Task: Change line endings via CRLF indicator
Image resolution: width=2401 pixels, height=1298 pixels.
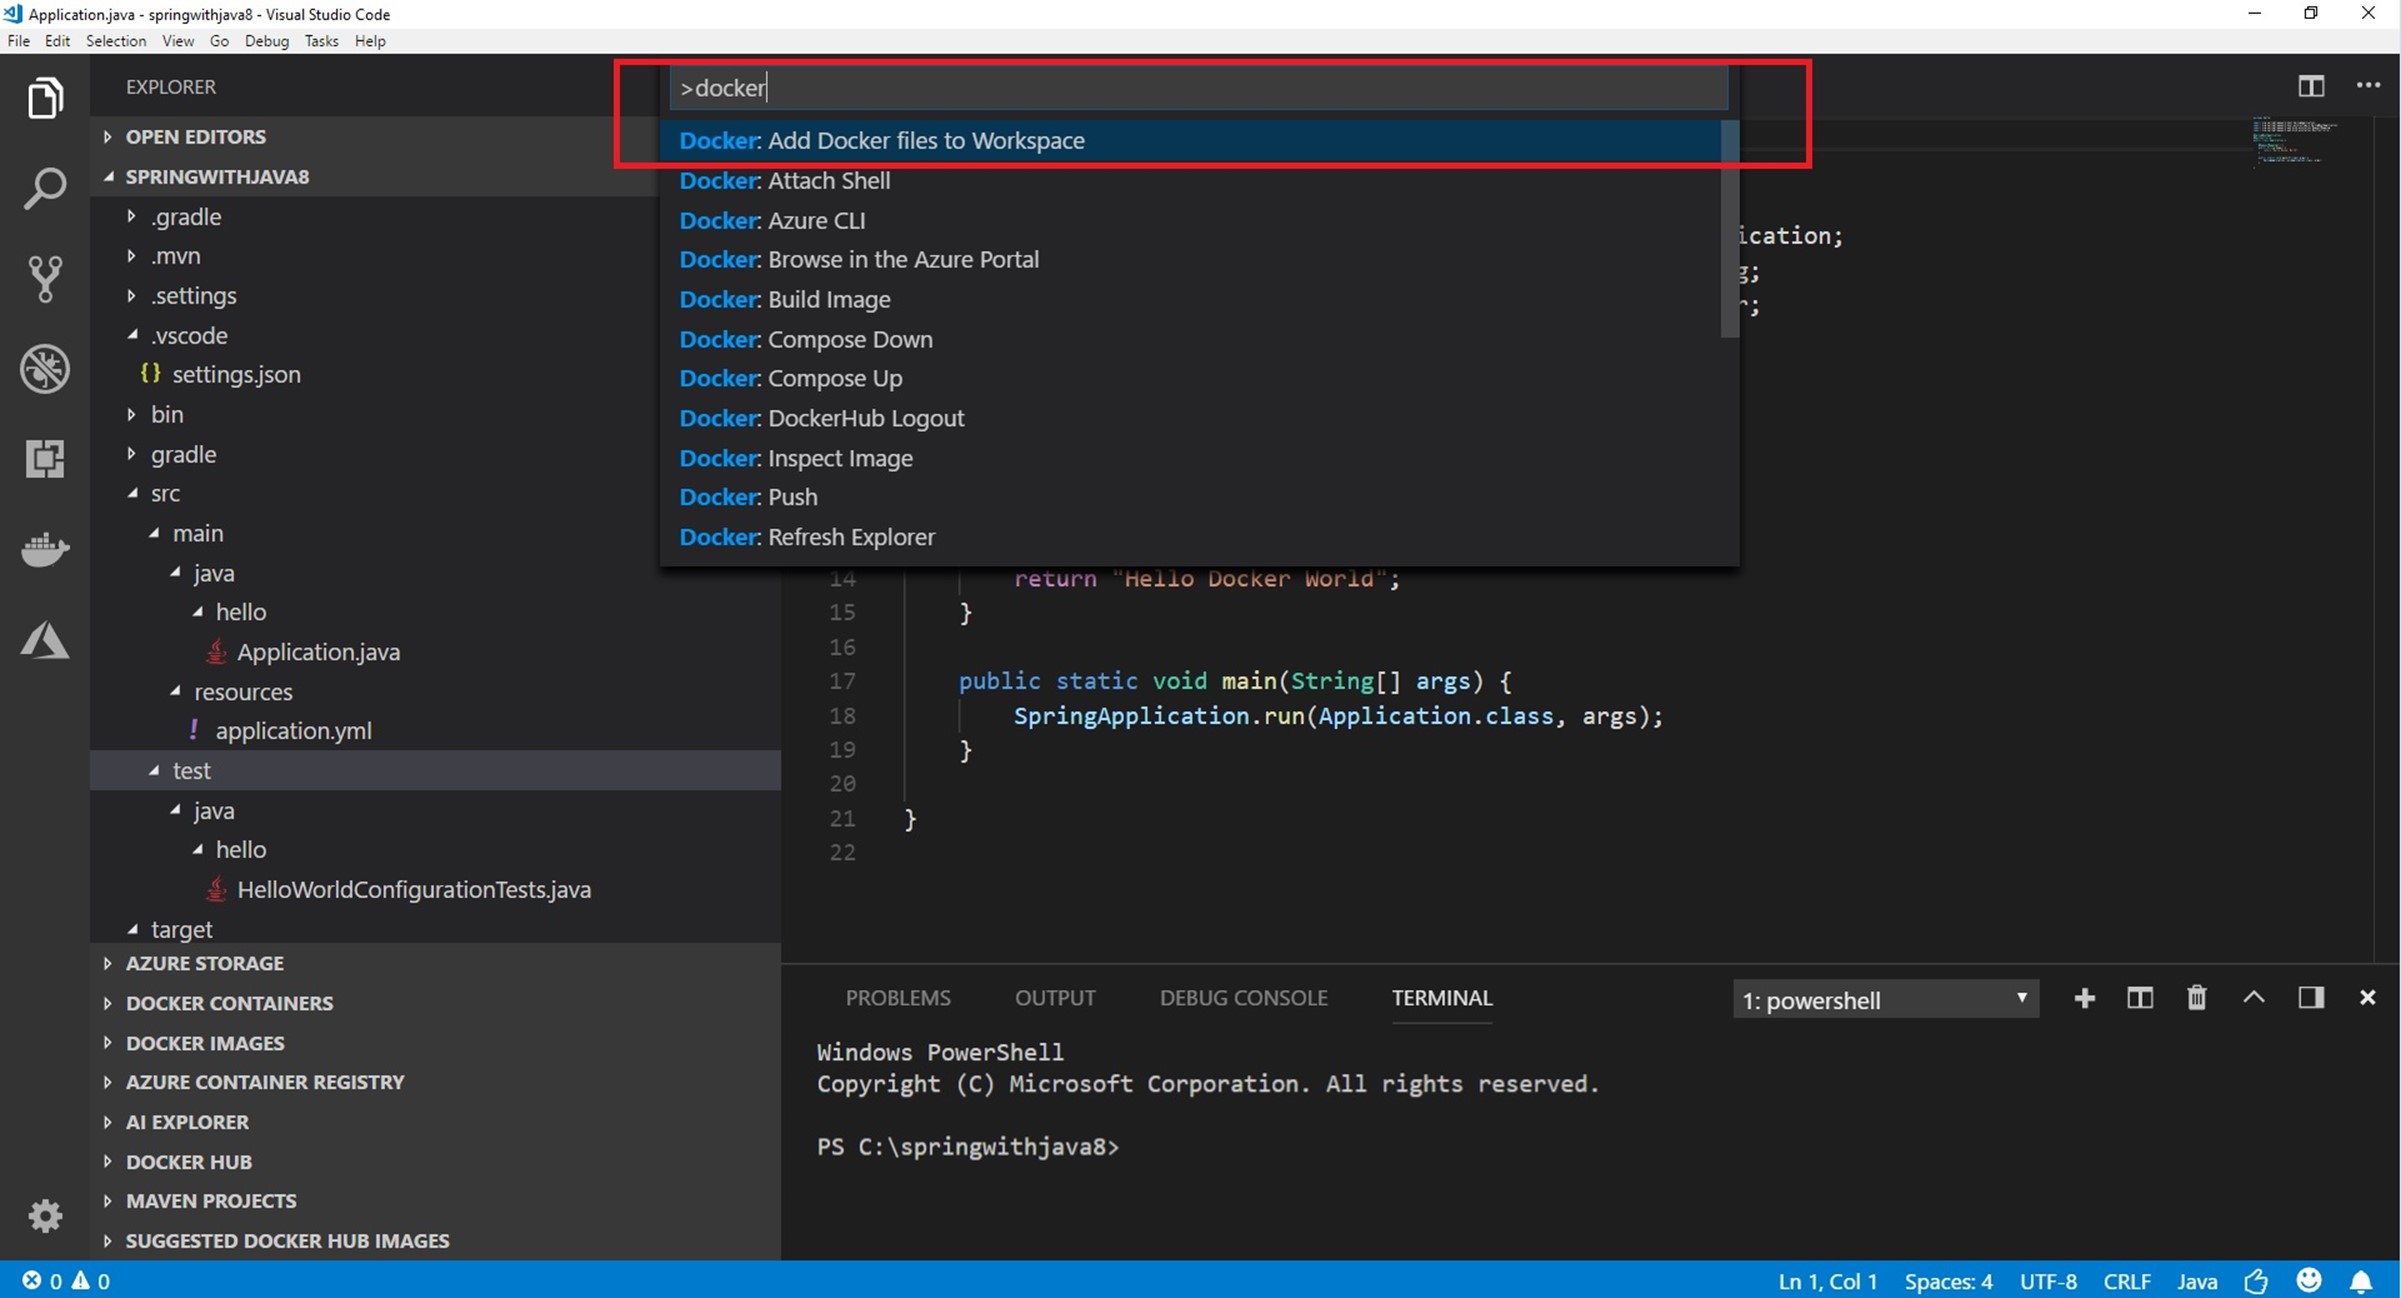Action: tap(2127, 1281)
